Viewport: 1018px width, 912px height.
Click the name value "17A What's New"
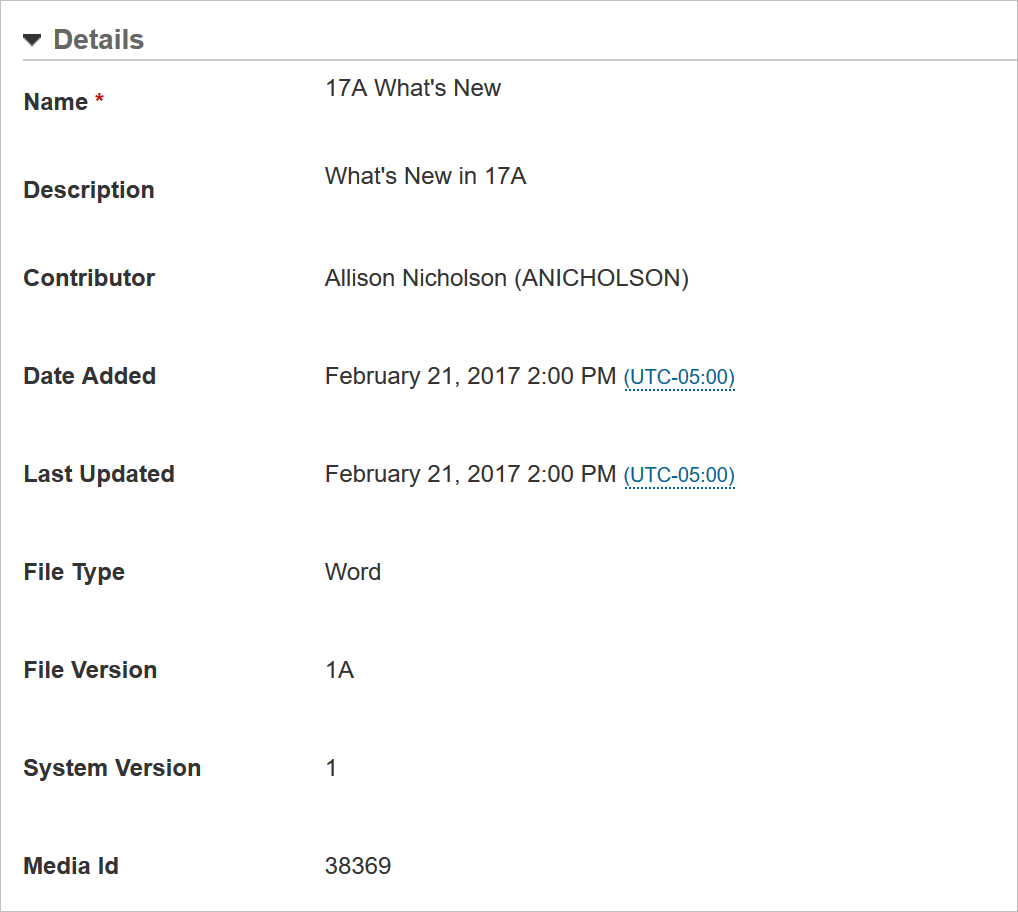[x=413, y=88]
